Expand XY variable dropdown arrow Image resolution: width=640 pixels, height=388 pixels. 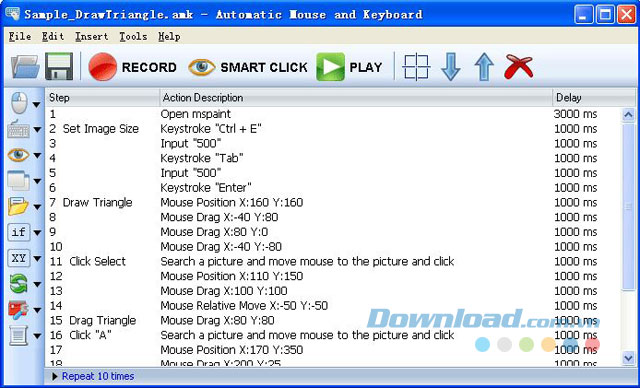click(37, 259)
